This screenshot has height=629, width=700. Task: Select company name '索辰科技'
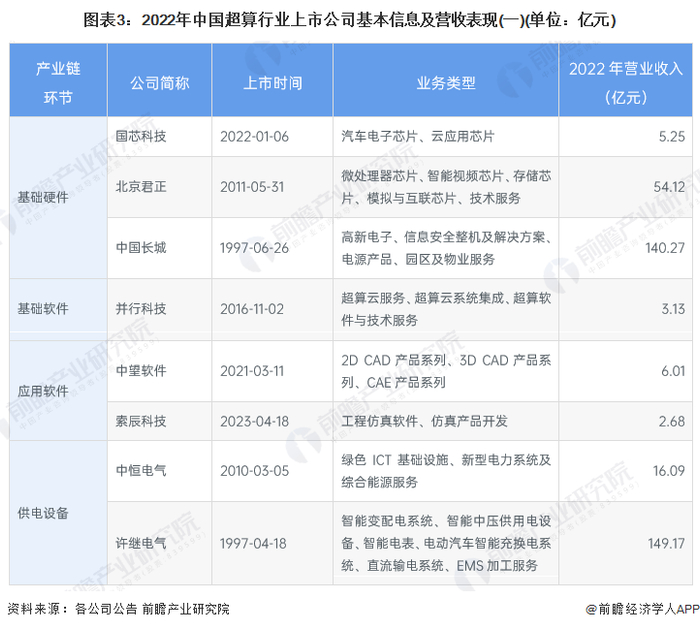(141, 421)
